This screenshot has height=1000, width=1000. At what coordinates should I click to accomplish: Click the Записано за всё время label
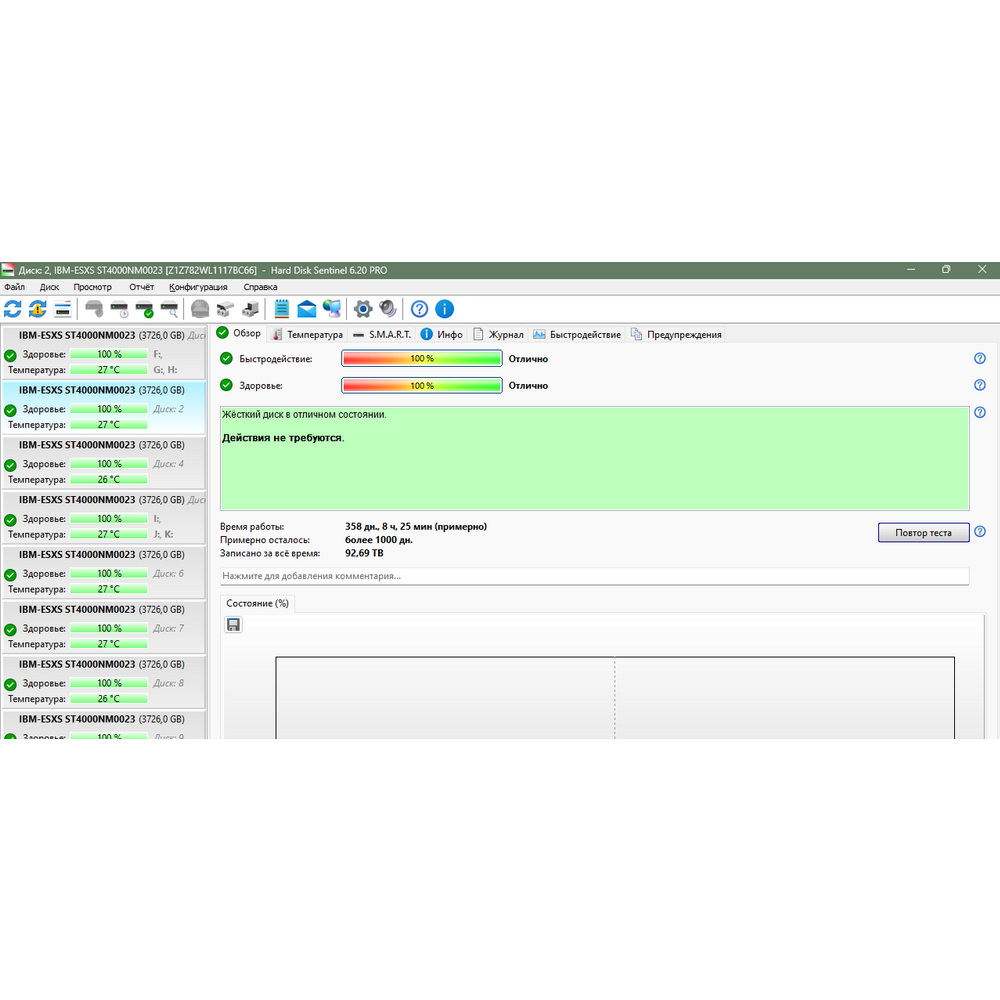270,554
